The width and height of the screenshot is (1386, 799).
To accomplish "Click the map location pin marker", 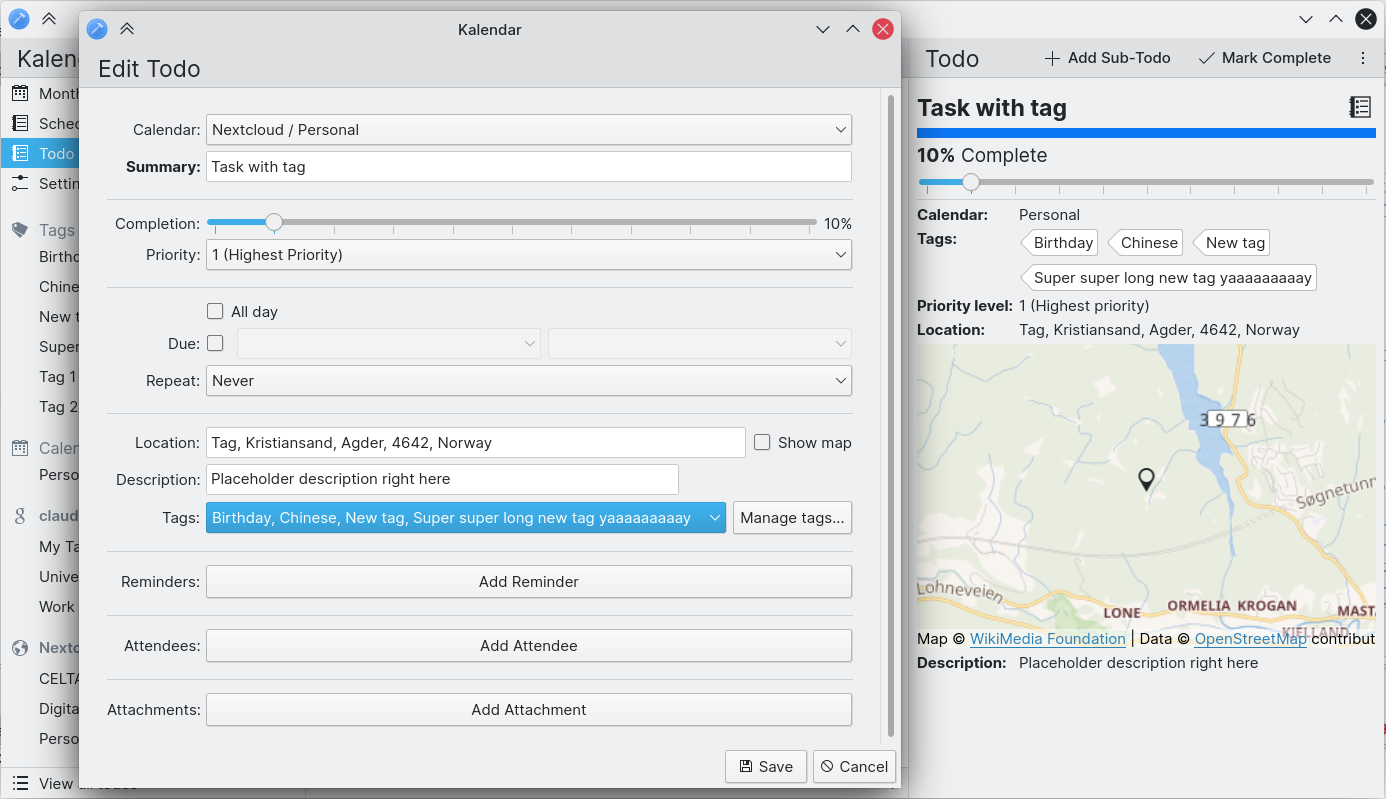I will click(1147, 480).
